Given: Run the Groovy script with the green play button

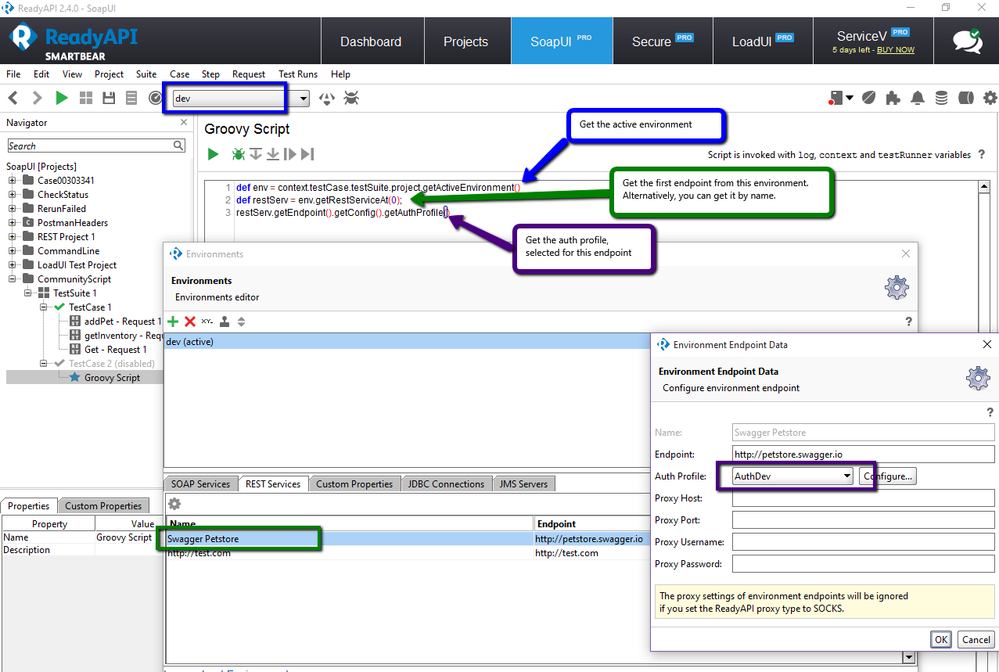Looking at the screenshot, I should (213, 154).
